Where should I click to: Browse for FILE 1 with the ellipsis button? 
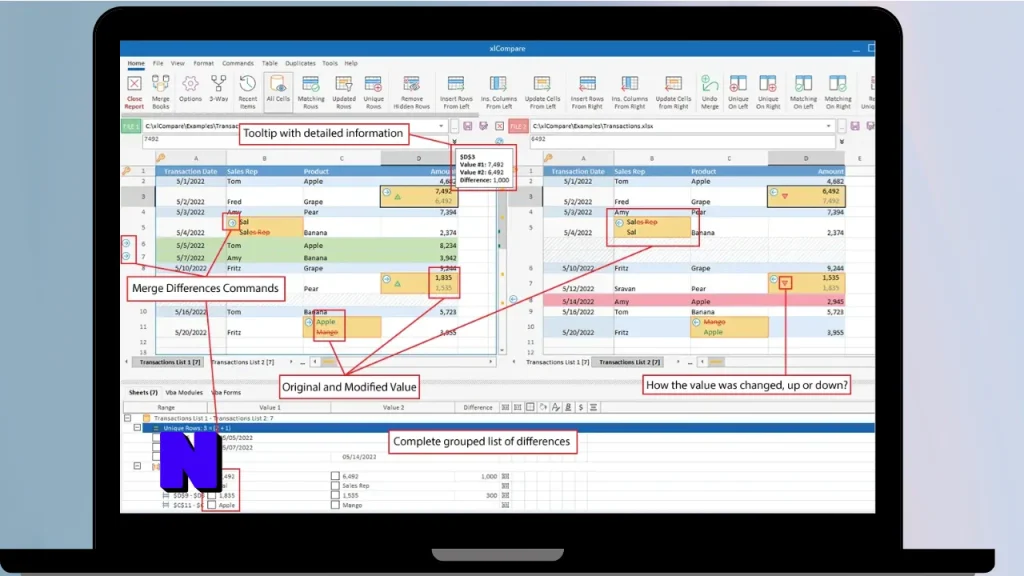(x=455, y=126)
